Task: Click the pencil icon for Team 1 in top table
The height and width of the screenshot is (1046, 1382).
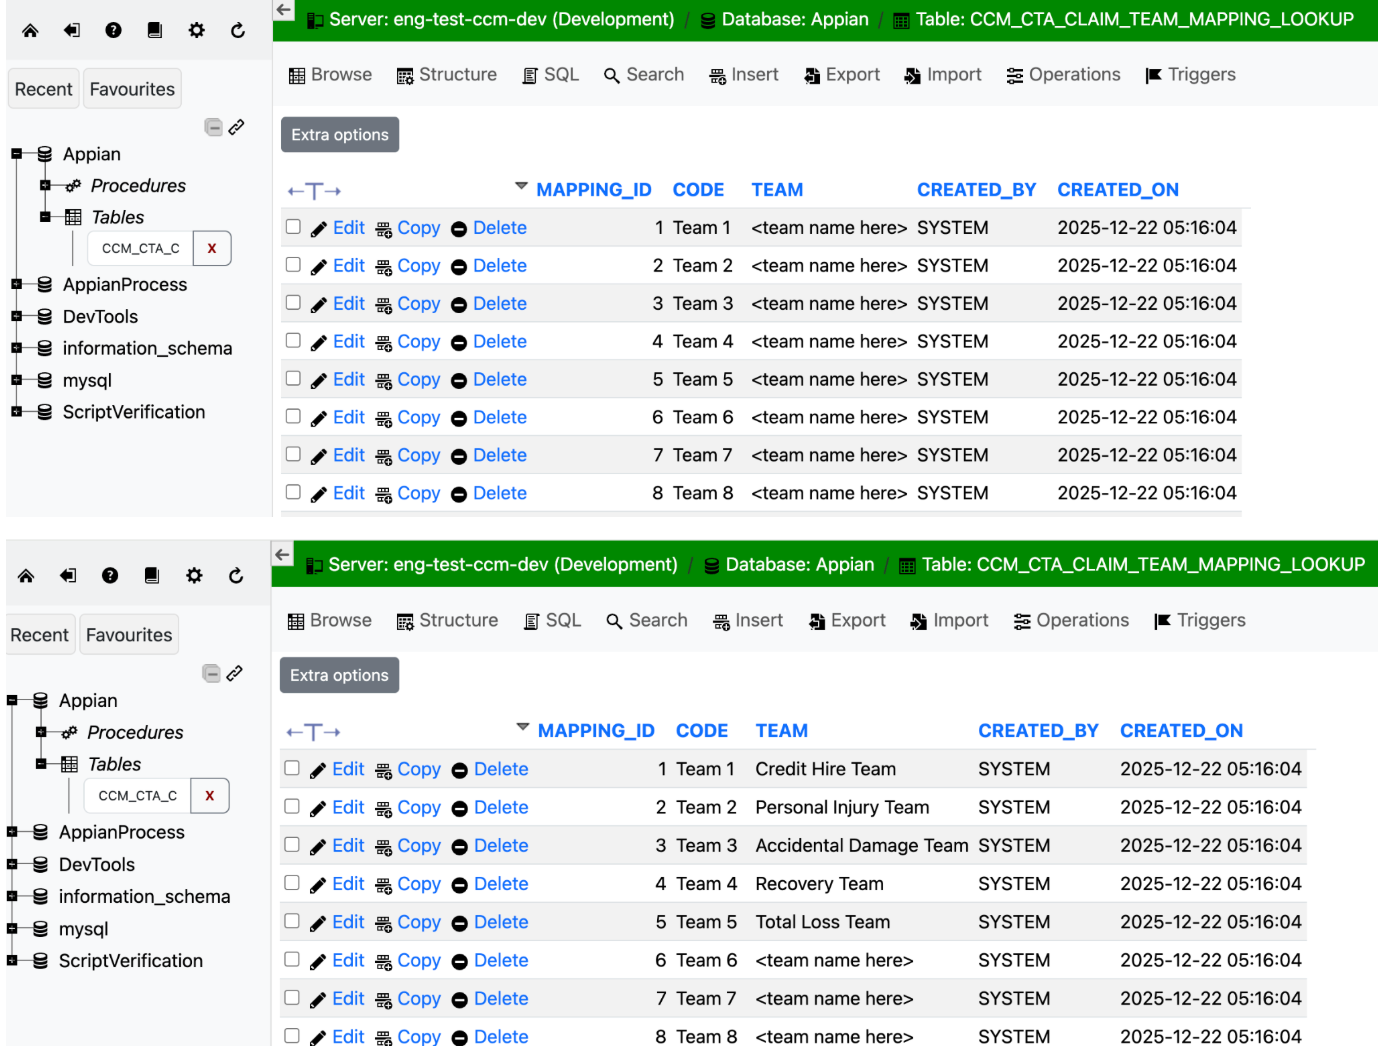Action: [x=319, y=229]
